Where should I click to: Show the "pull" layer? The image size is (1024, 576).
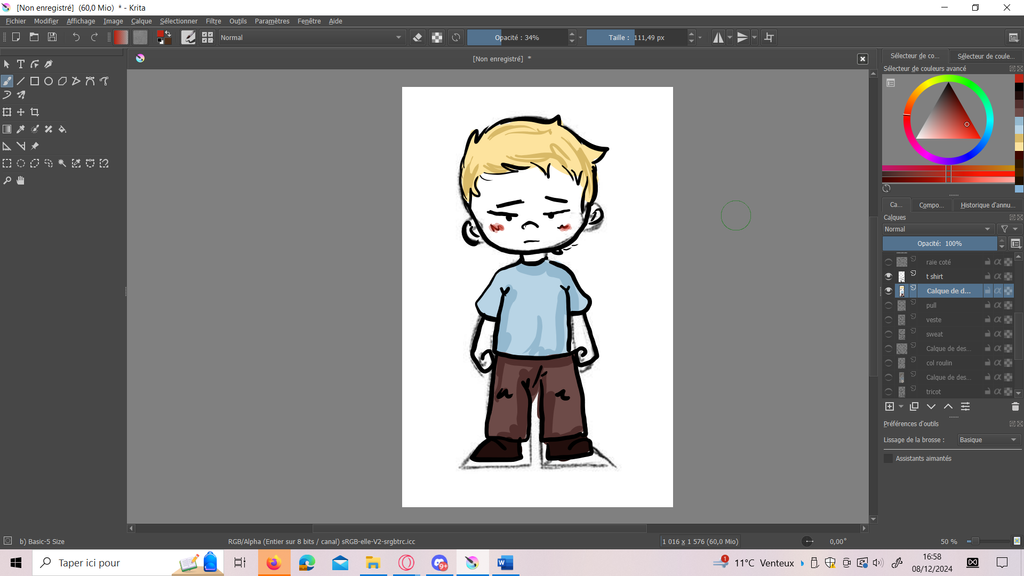[888, 305]
